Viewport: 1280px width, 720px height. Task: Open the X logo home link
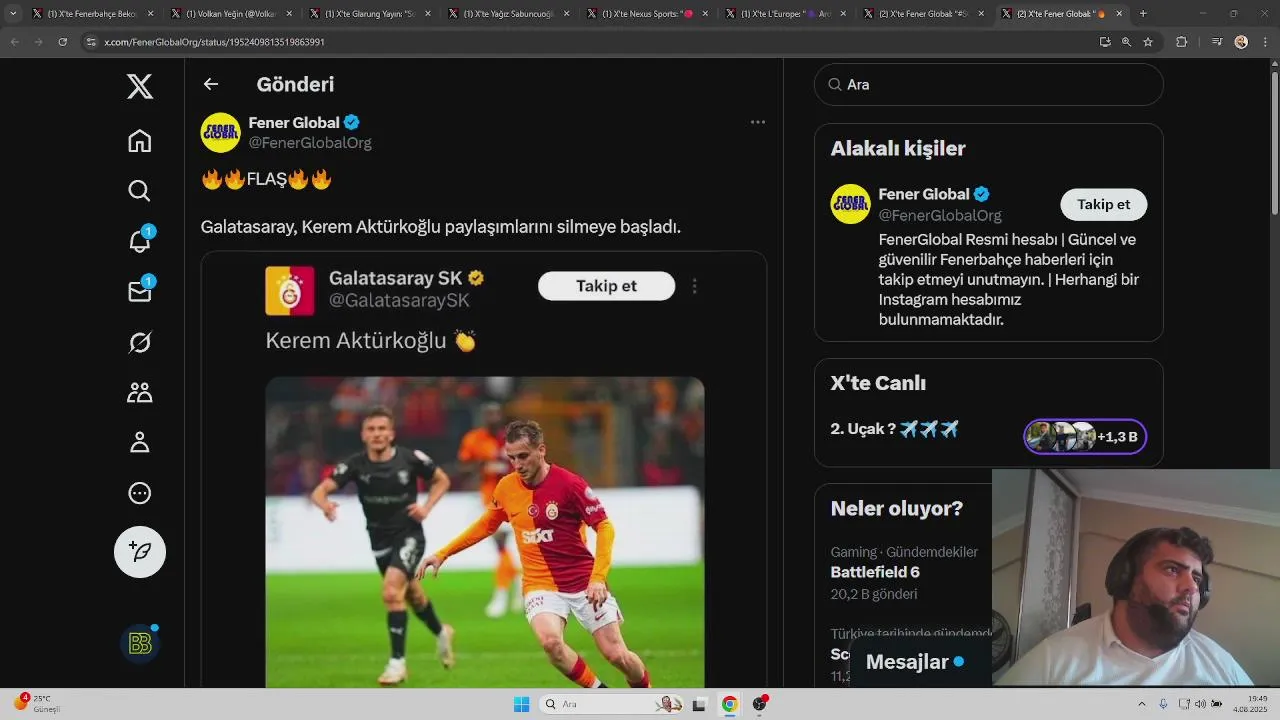(140, 86)
